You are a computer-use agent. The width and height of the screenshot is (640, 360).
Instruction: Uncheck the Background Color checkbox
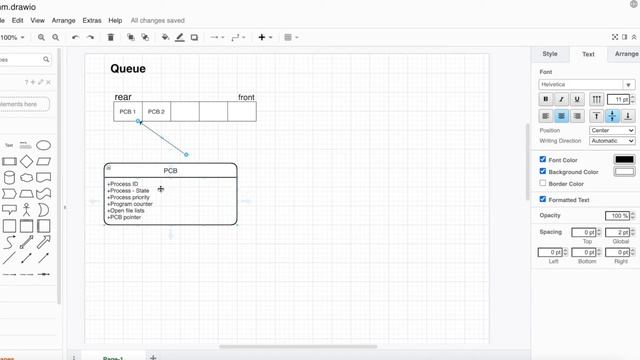(542, 171)
